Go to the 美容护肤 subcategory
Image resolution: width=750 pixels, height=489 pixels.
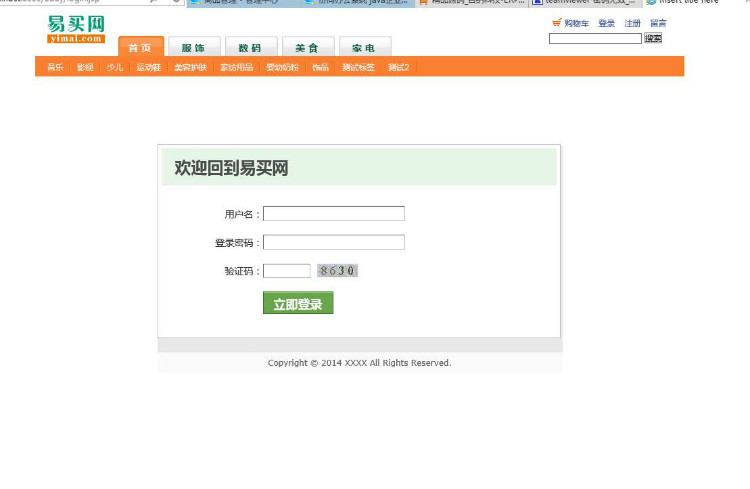190,67
